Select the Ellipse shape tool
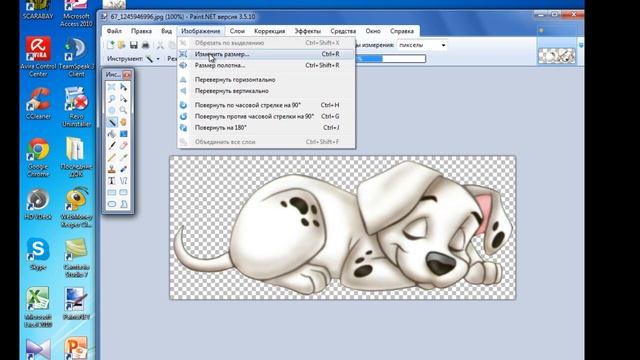The image size is (640, 360). tap(111, 204)
